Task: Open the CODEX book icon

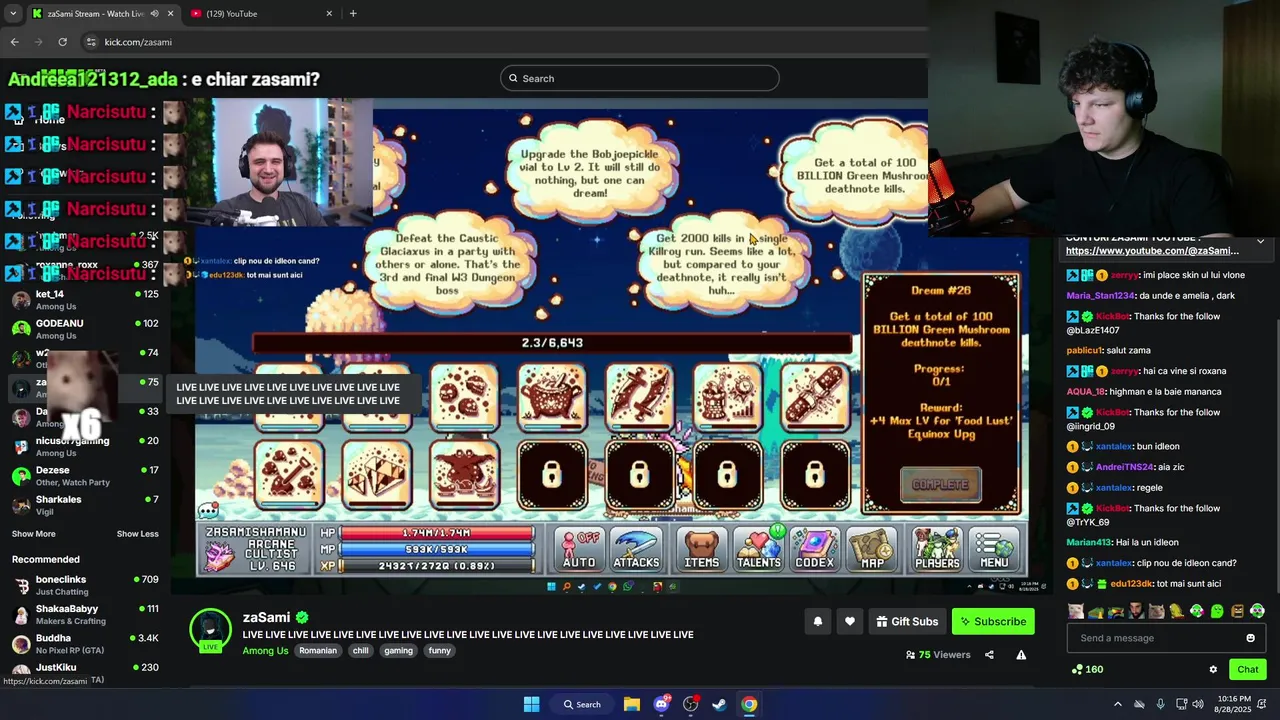Action: click(814, 549)
